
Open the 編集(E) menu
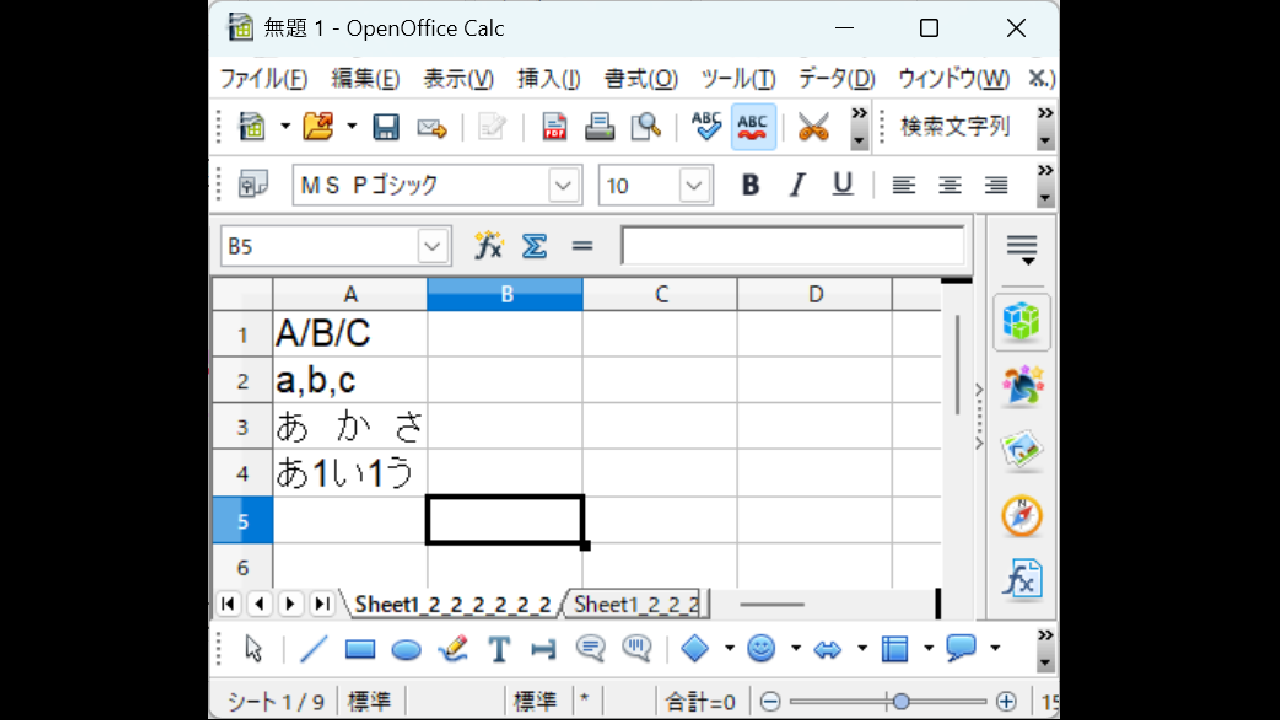365,79
